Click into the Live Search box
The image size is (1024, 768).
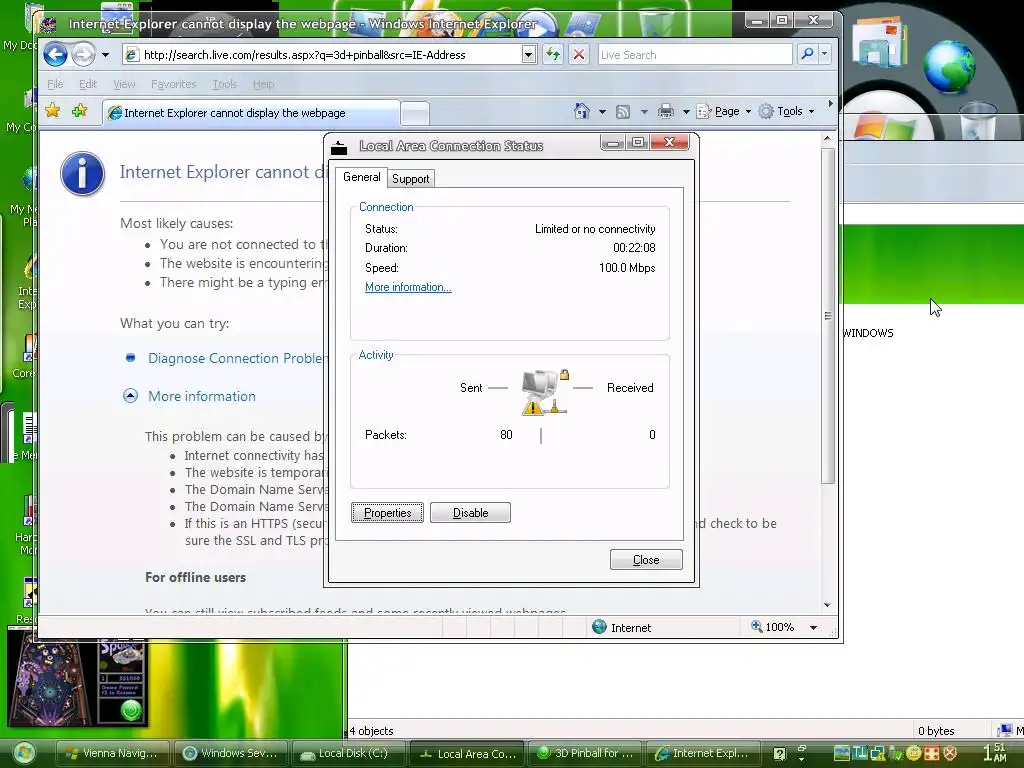pyautogui.click(x=695, y=55)
